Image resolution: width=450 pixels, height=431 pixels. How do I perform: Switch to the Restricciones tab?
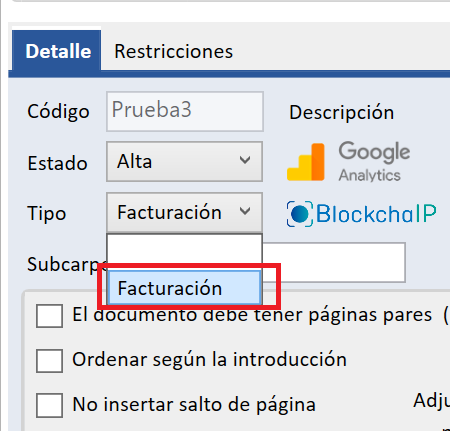[174, 52]
